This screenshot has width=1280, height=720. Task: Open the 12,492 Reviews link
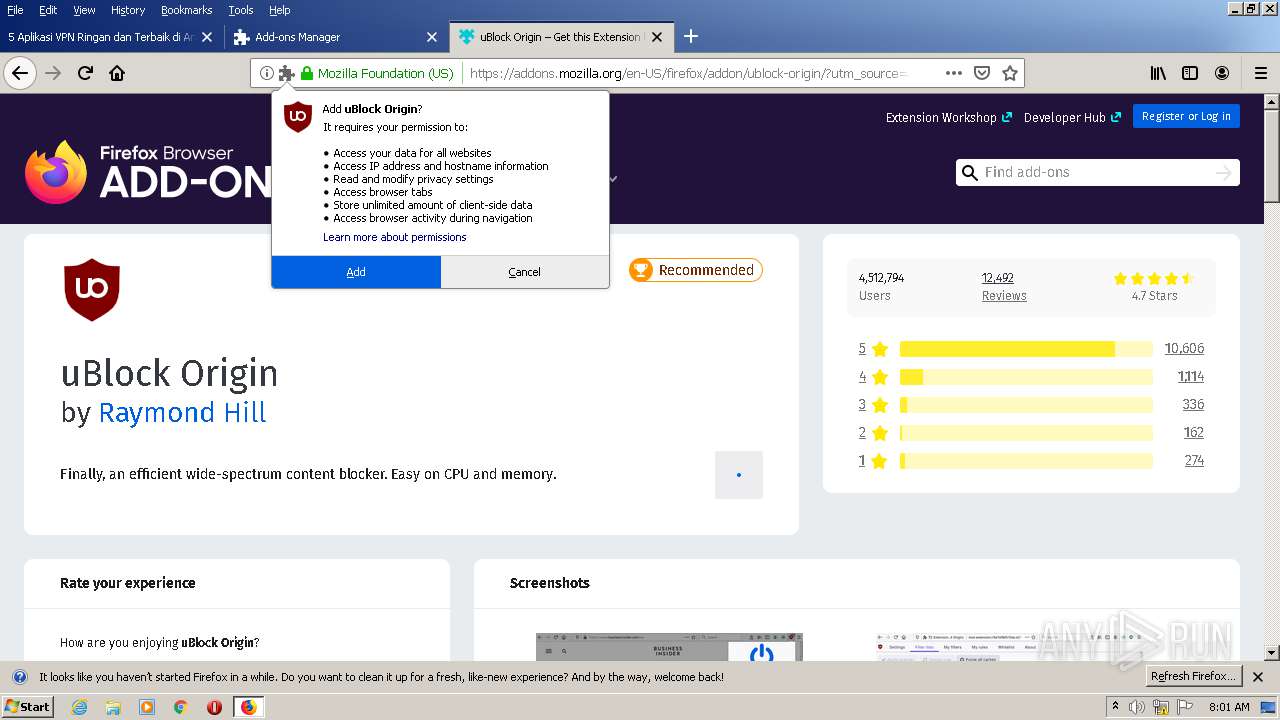pyautogui.click(x=1003, y=286)
